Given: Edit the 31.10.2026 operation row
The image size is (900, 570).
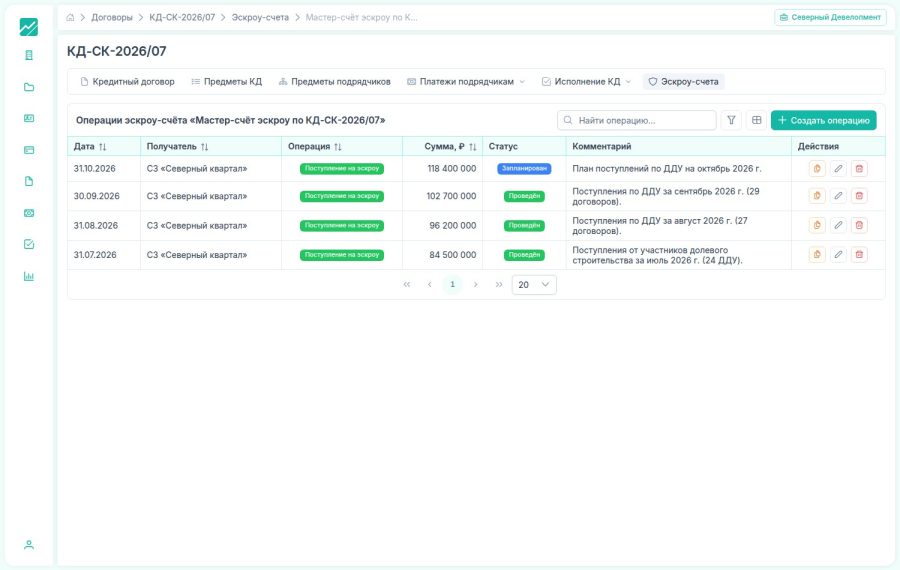Looking at the screenshot, I should pos(838,169).
